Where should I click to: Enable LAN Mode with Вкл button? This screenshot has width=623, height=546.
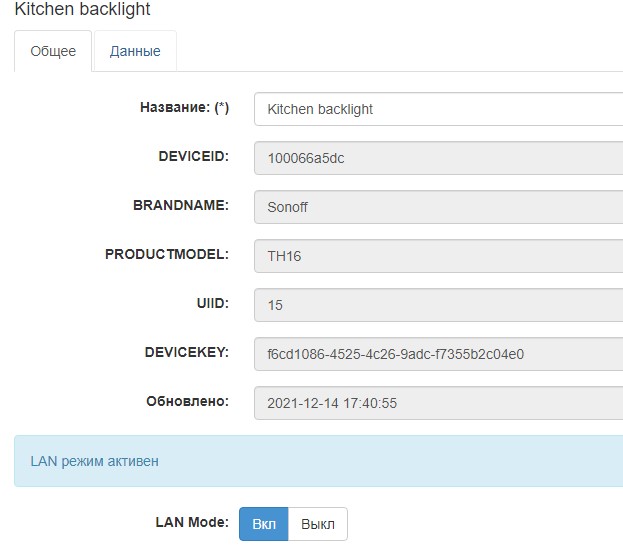click(264, 524)
